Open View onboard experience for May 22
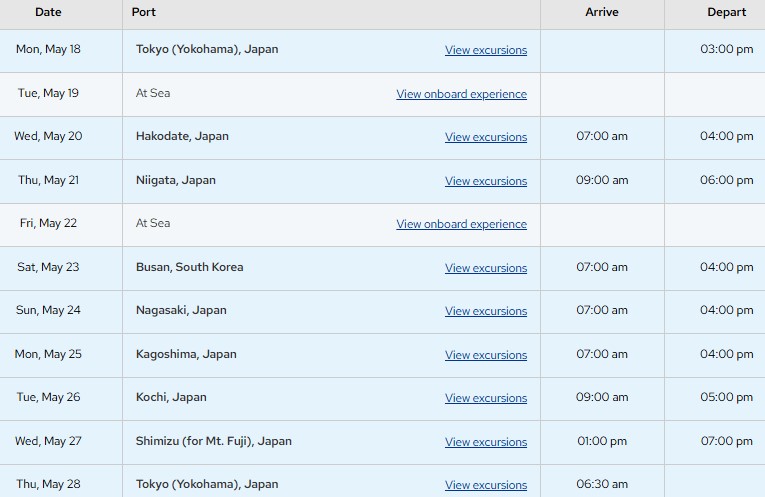The height and width of the screenshot is (497, 765). (462, 224)
